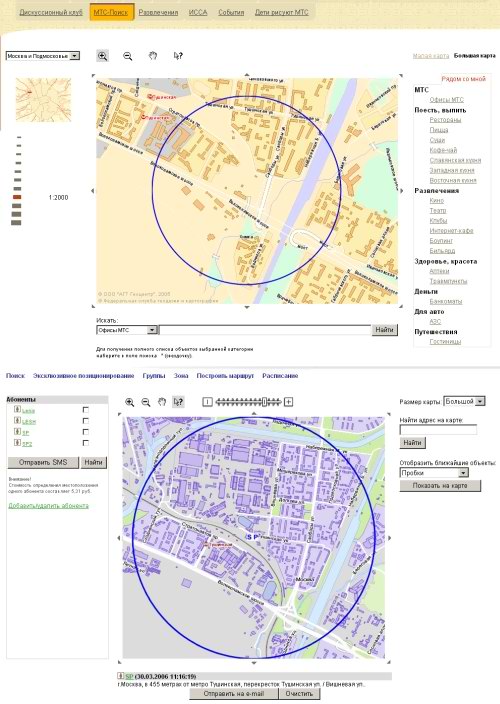
Task: Click the red 1:2000 scale level bar
Action: click(x=17, y=197)
